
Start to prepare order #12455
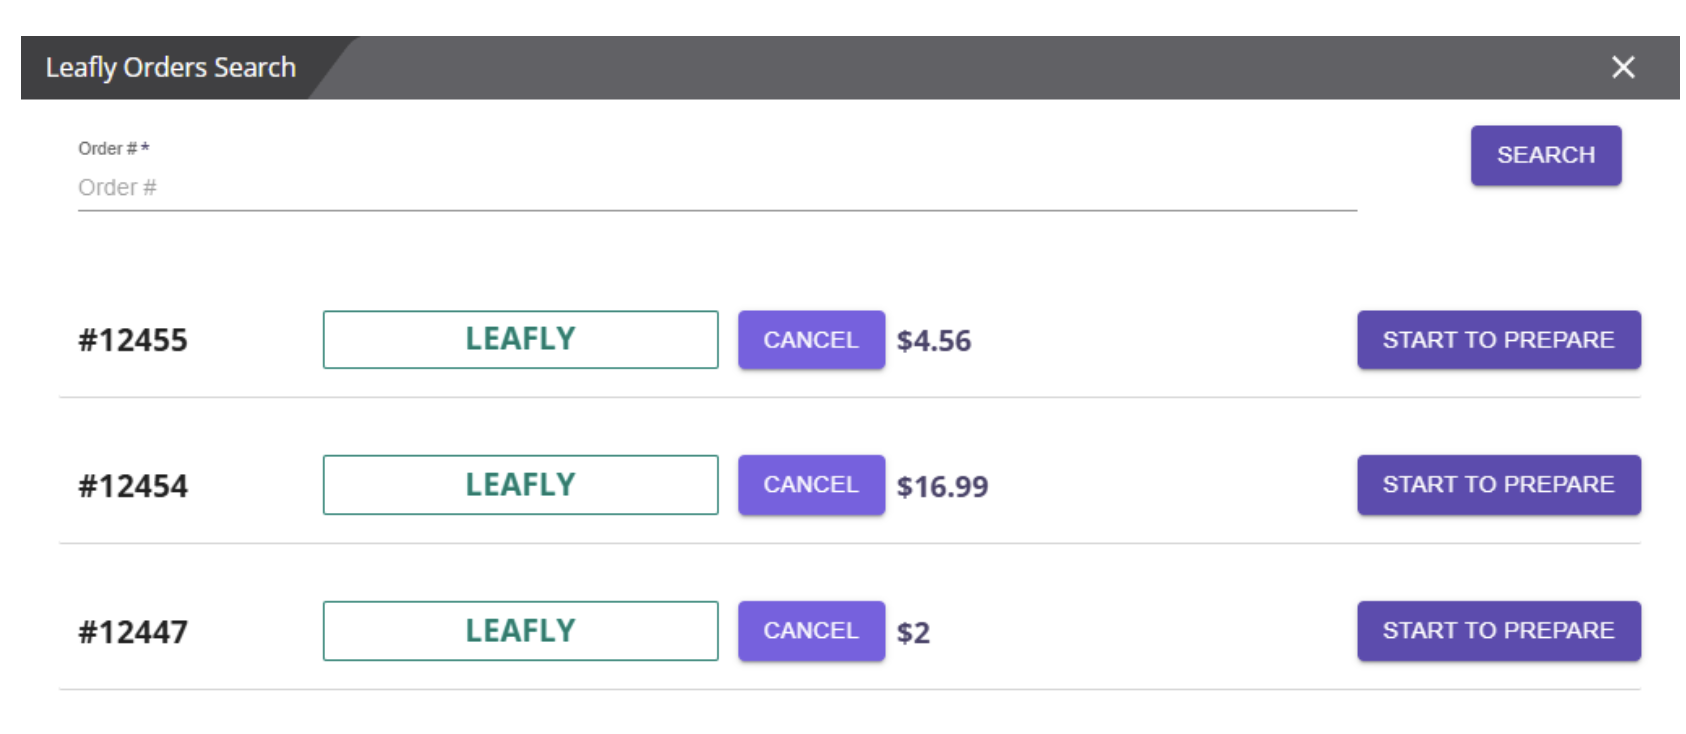[1498, 340]
